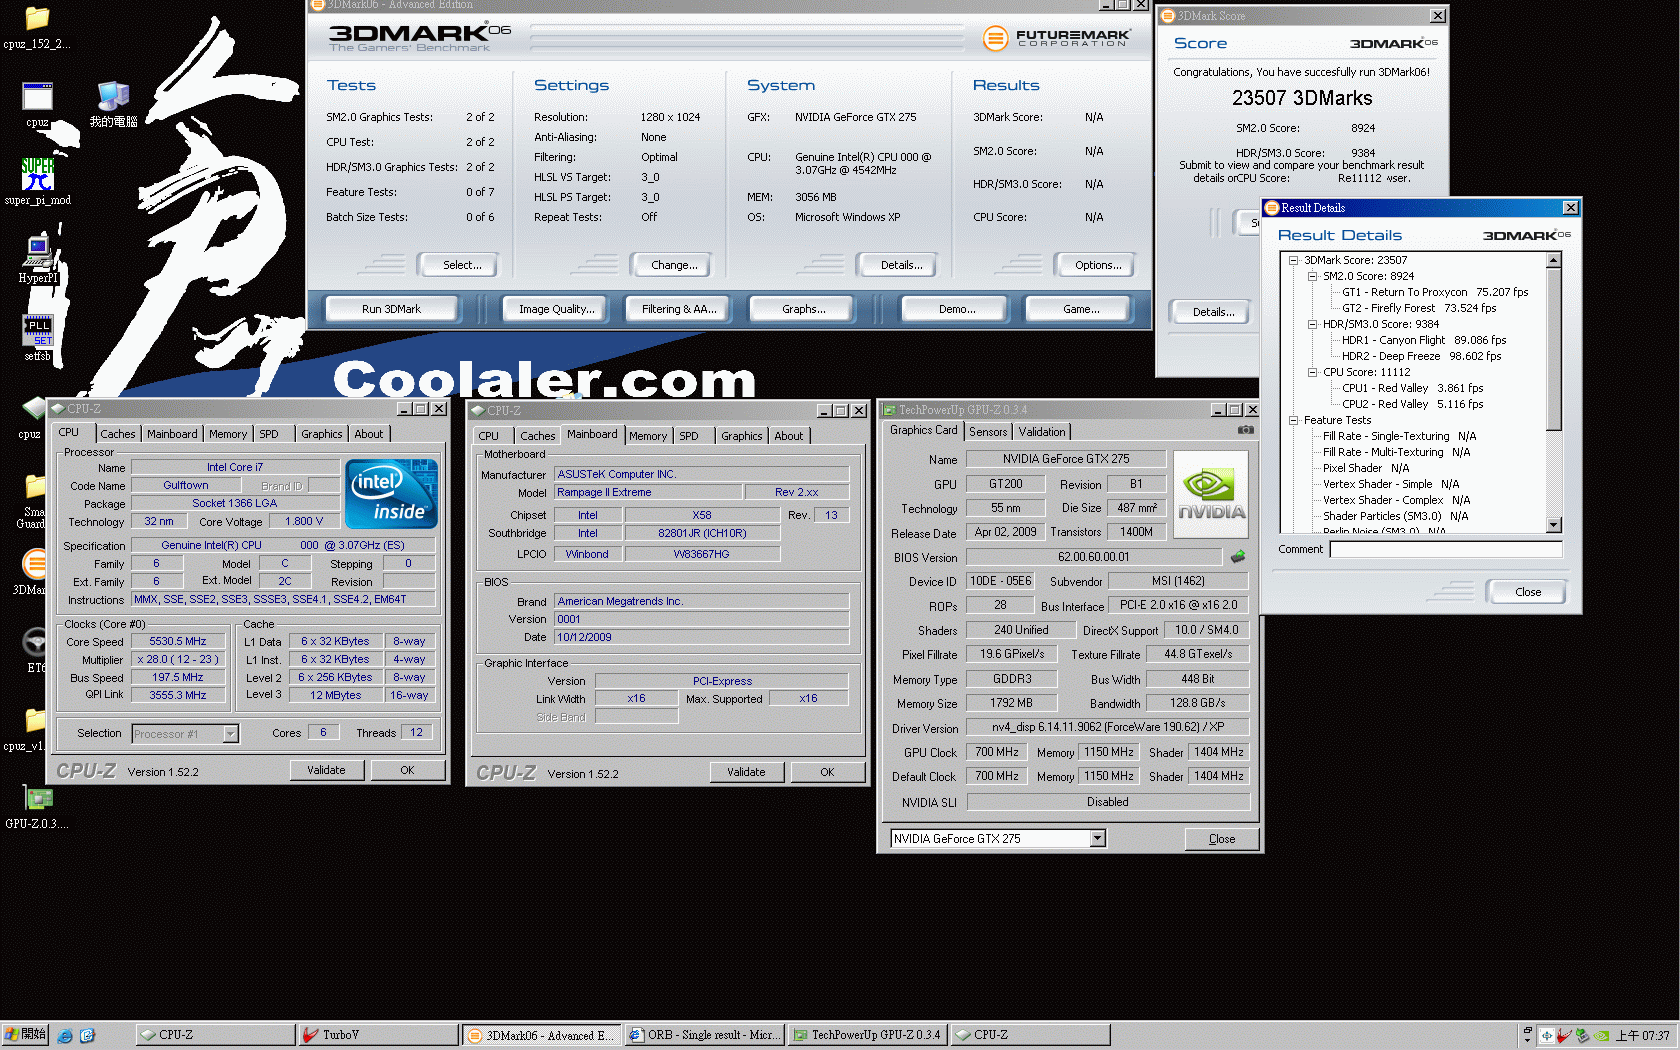Click Close button in GPU-Z
Image resolution: width=1680 pixels, height=1050 pixels.
(x=1221, y=839)
